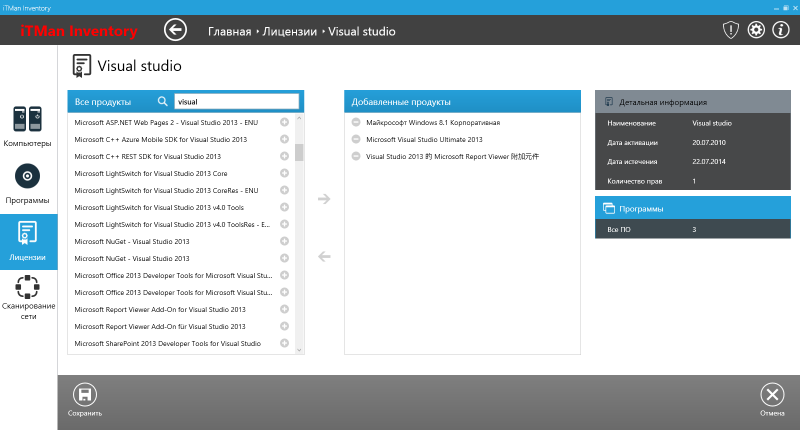This screenshot has height=430, width=800.
Task: Add Microsoft C++ REST SDK product
Action: click(285, 156)
